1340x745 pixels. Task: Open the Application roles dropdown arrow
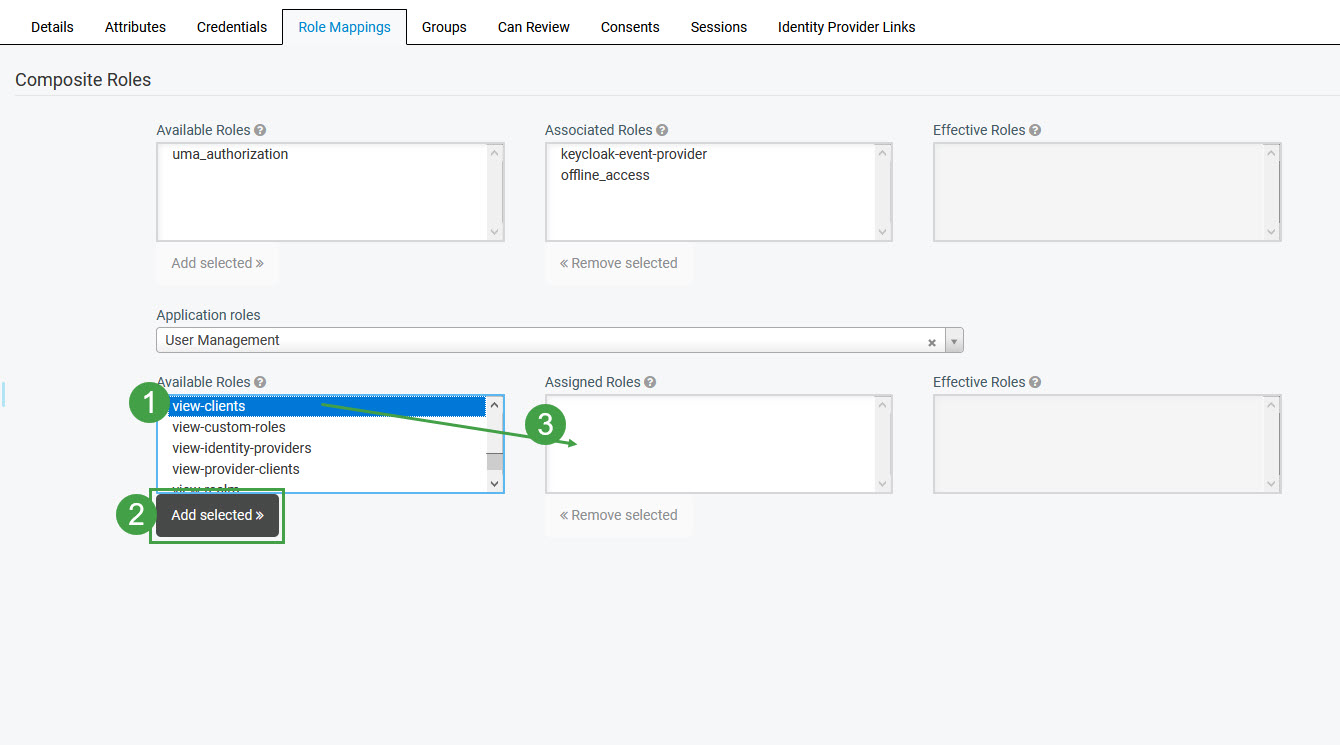tap(954, 341)
